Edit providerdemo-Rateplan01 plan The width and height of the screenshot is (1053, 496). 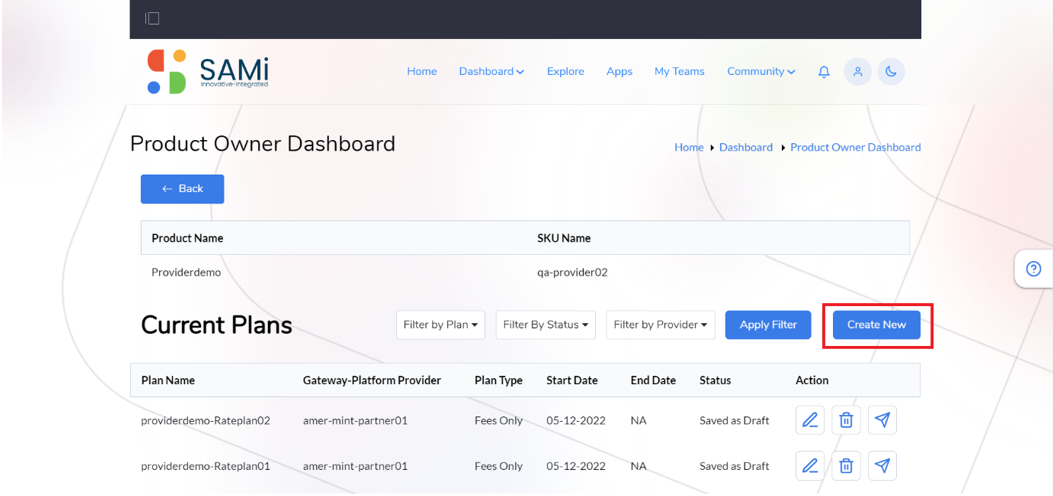[x=810, y=466]
